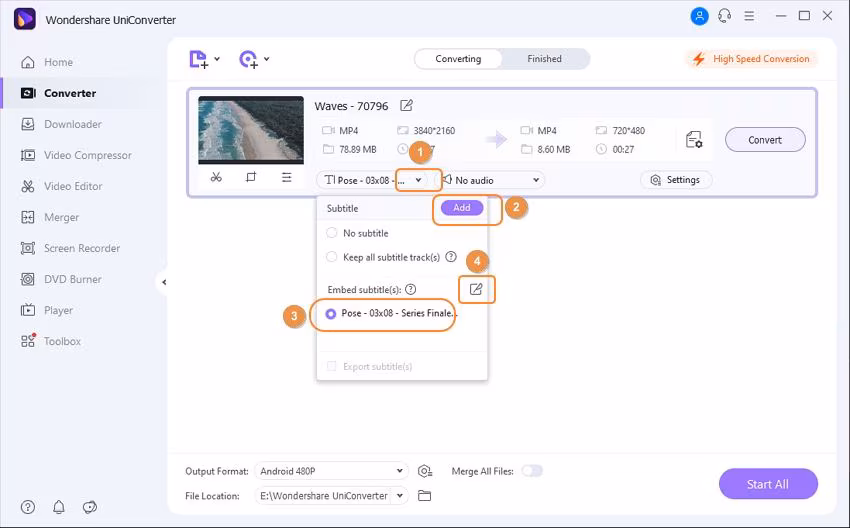Open the user account profile icon
Image resolution: width=850 pixels, height=528 pixels.
(x=699, y=16)
